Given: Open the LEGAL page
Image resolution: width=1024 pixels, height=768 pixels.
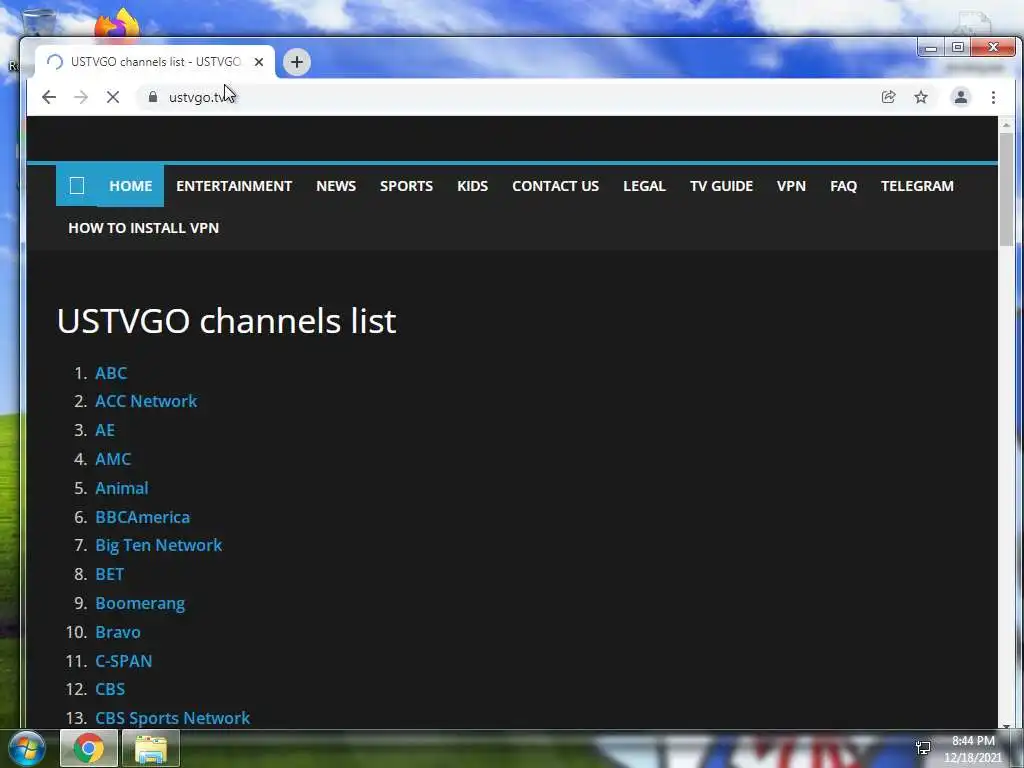Looking at the screenshot, I should [x=644, y=185].
